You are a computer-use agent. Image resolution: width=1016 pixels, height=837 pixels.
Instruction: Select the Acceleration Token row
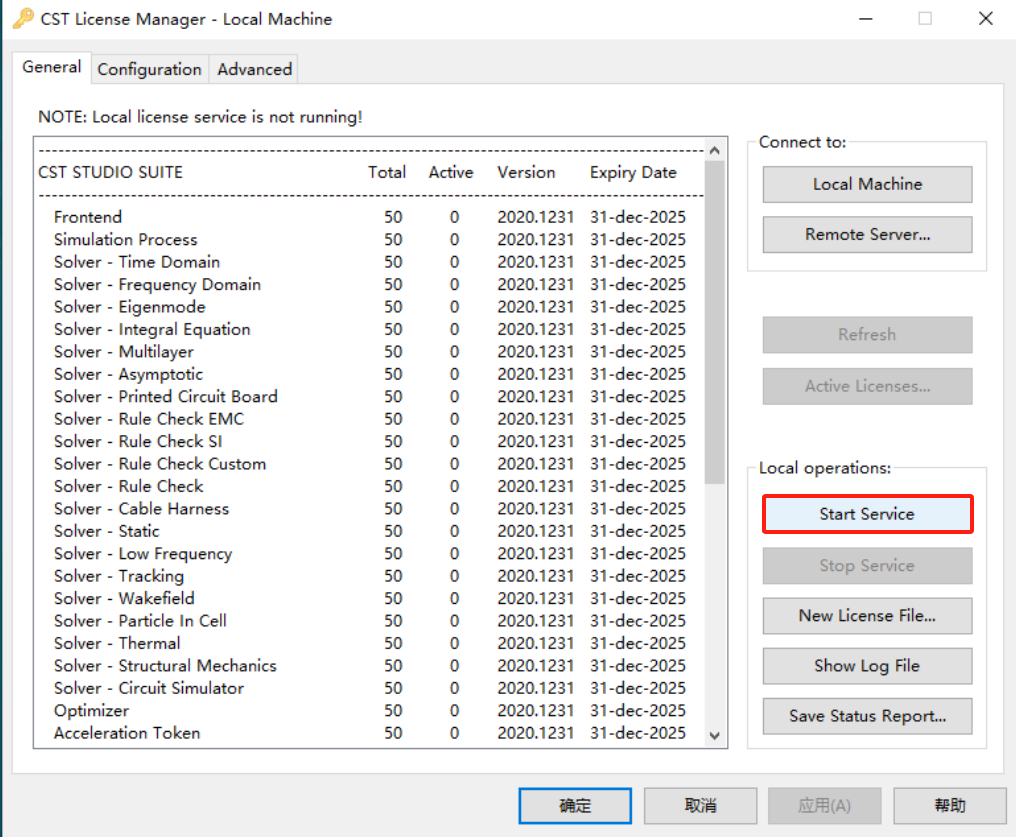[370, 733]
